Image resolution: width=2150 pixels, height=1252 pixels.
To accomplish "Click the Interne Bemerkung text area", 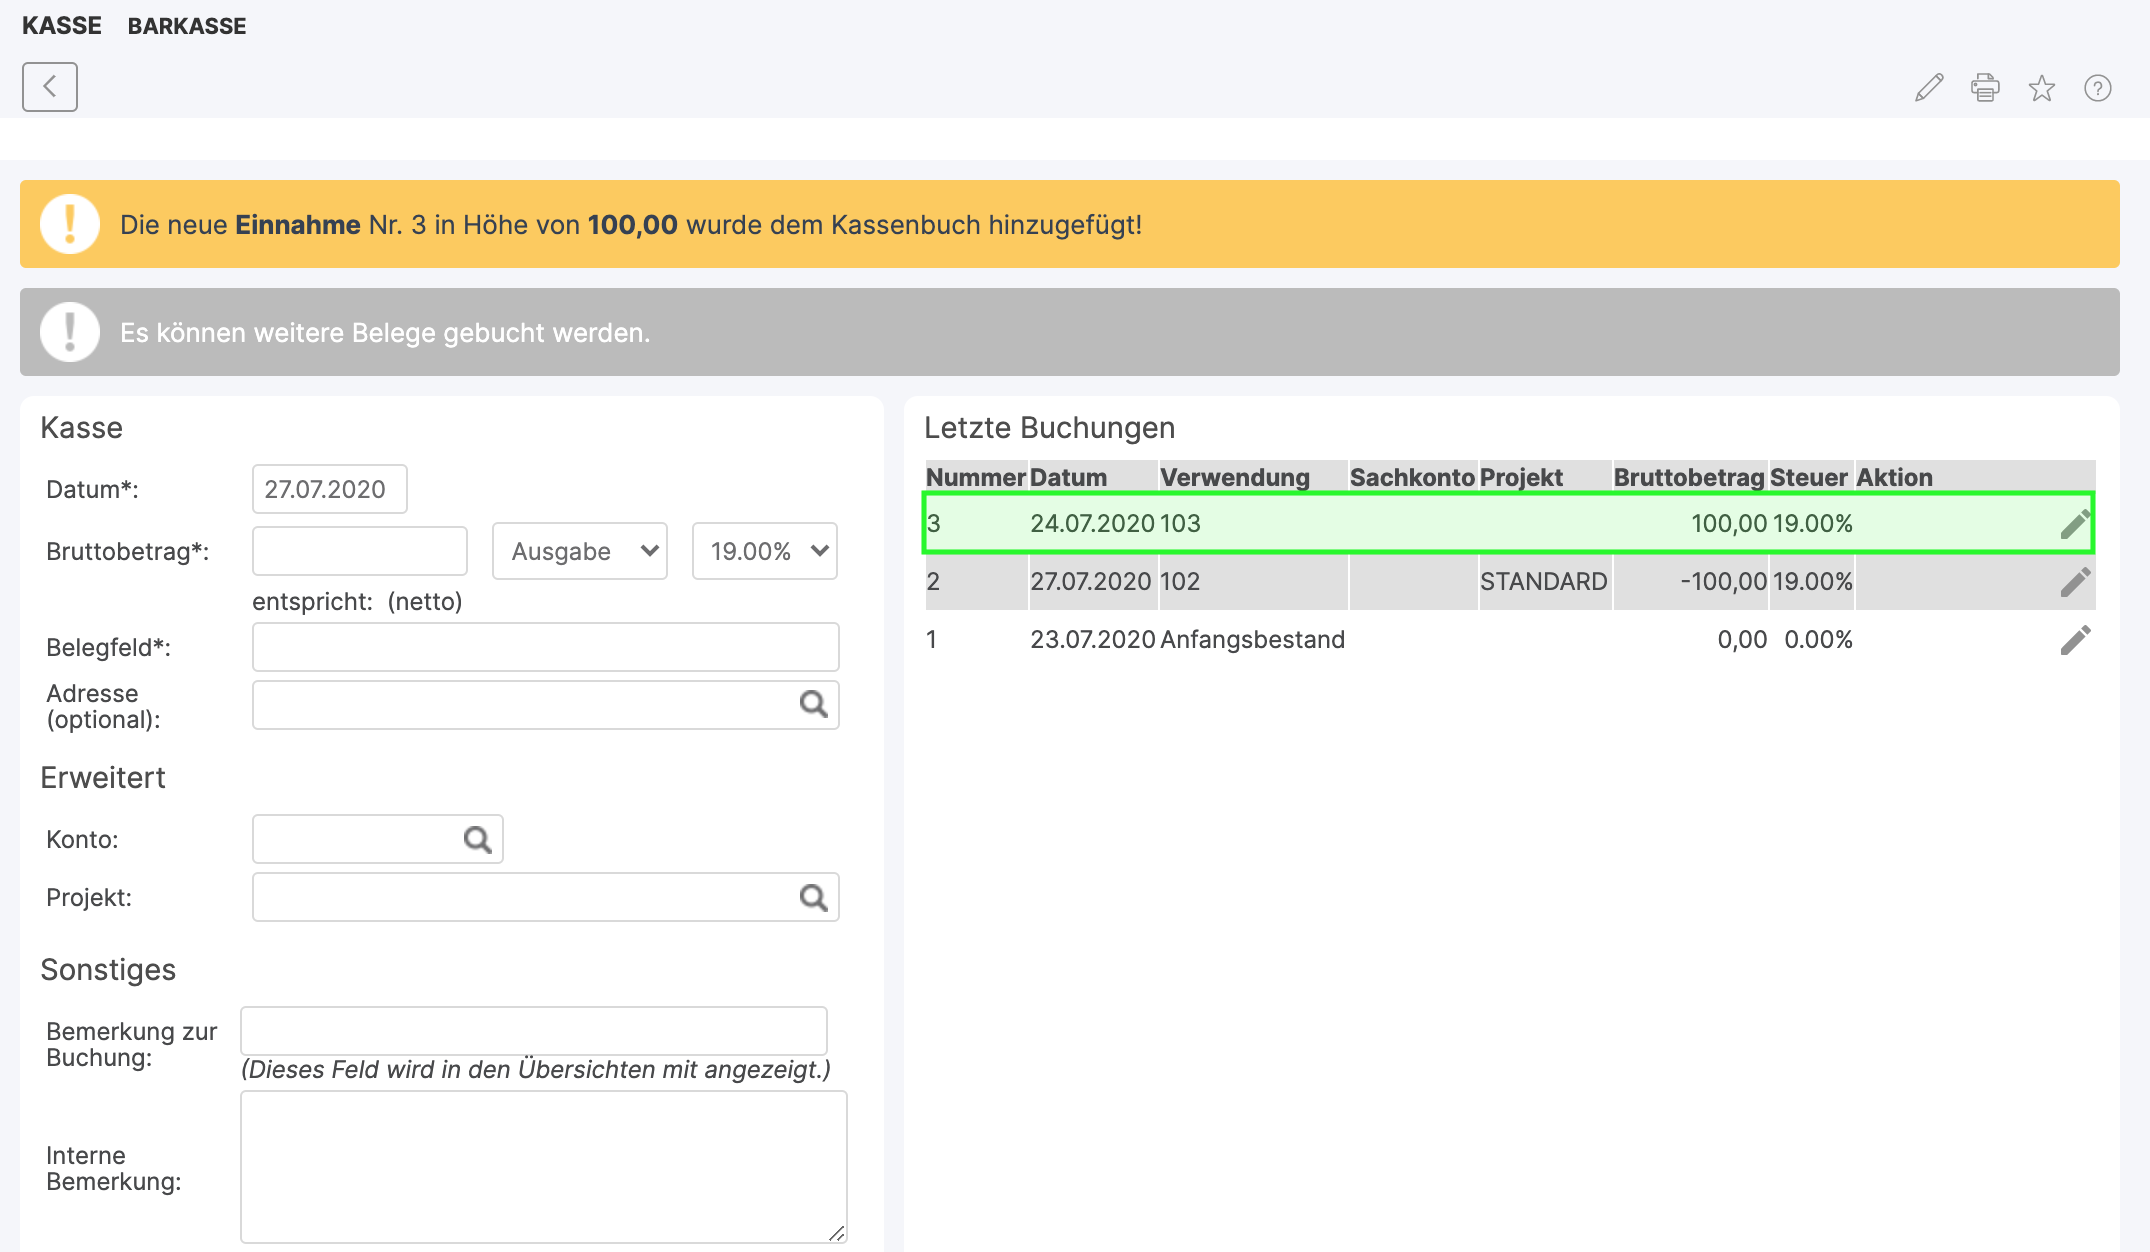I will [x=543, y=1166].
